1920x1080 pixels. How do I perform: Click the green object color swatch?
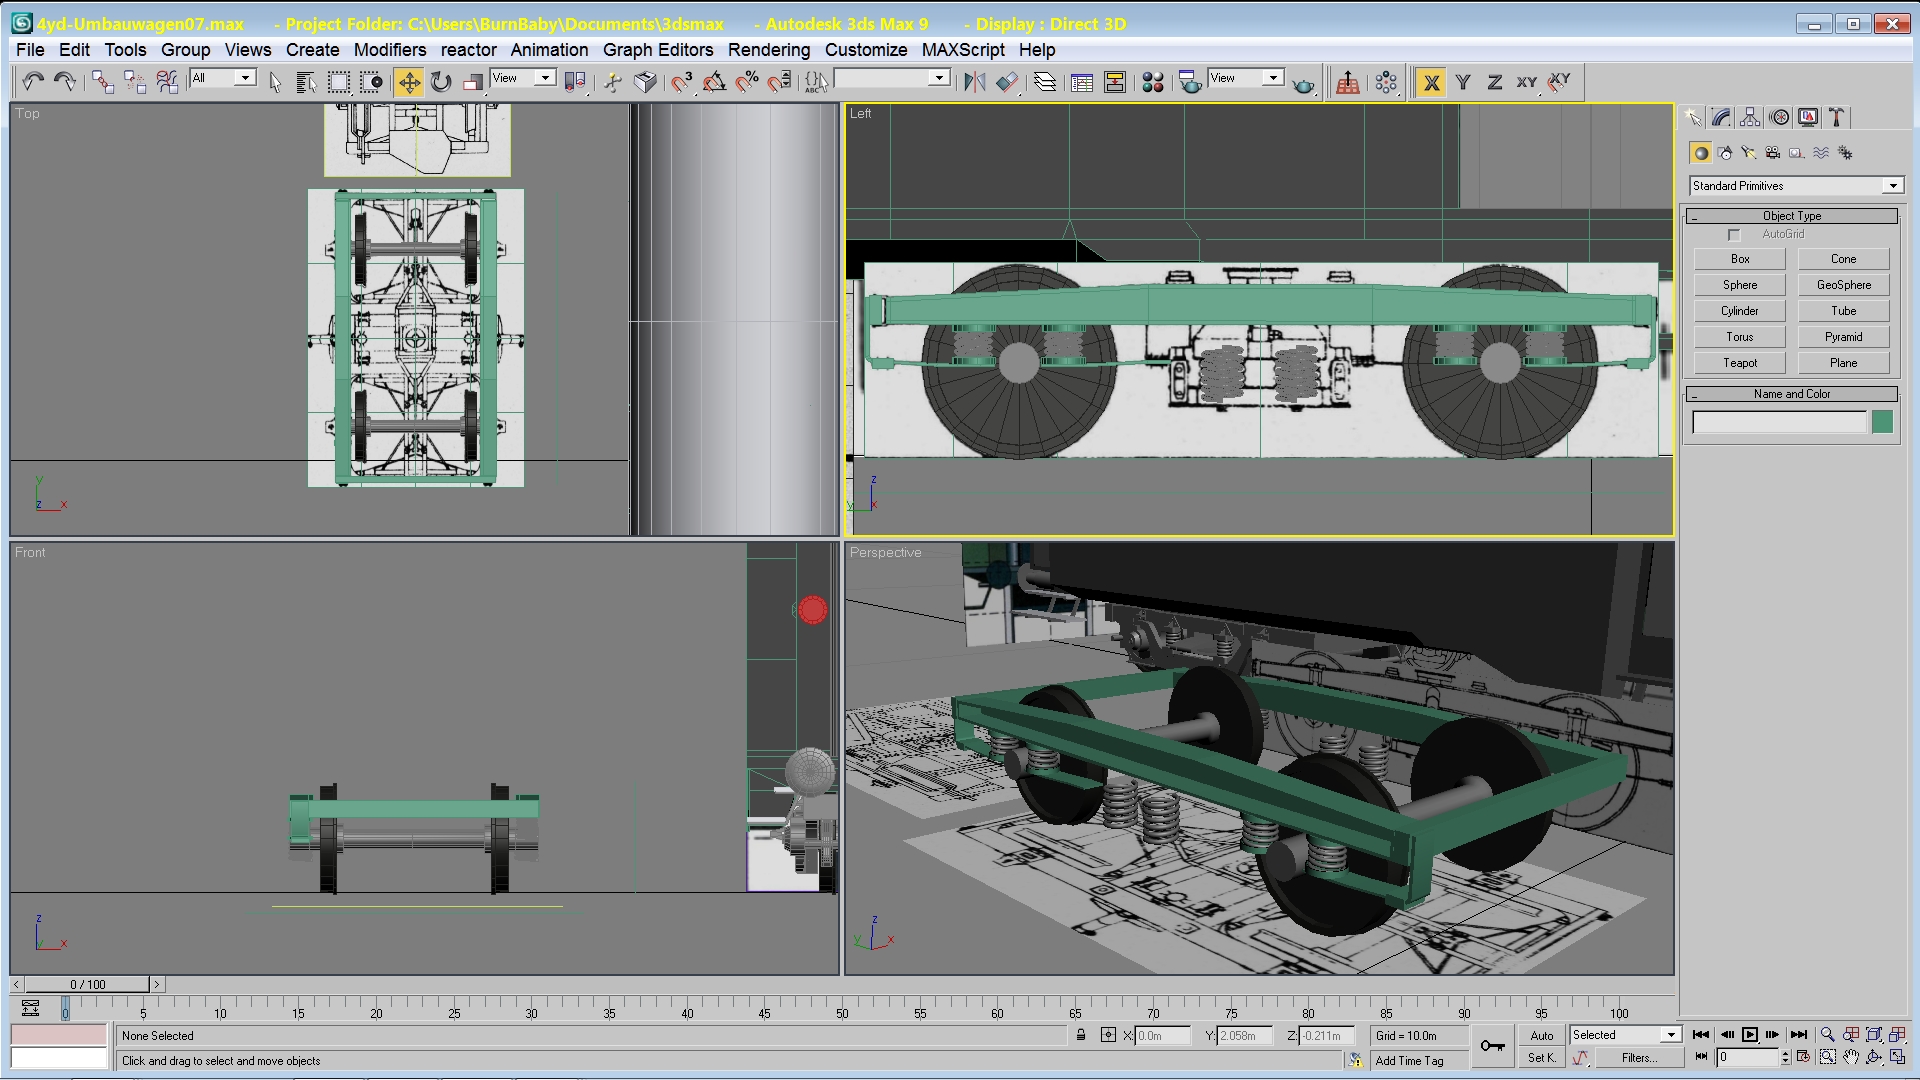1882,422
